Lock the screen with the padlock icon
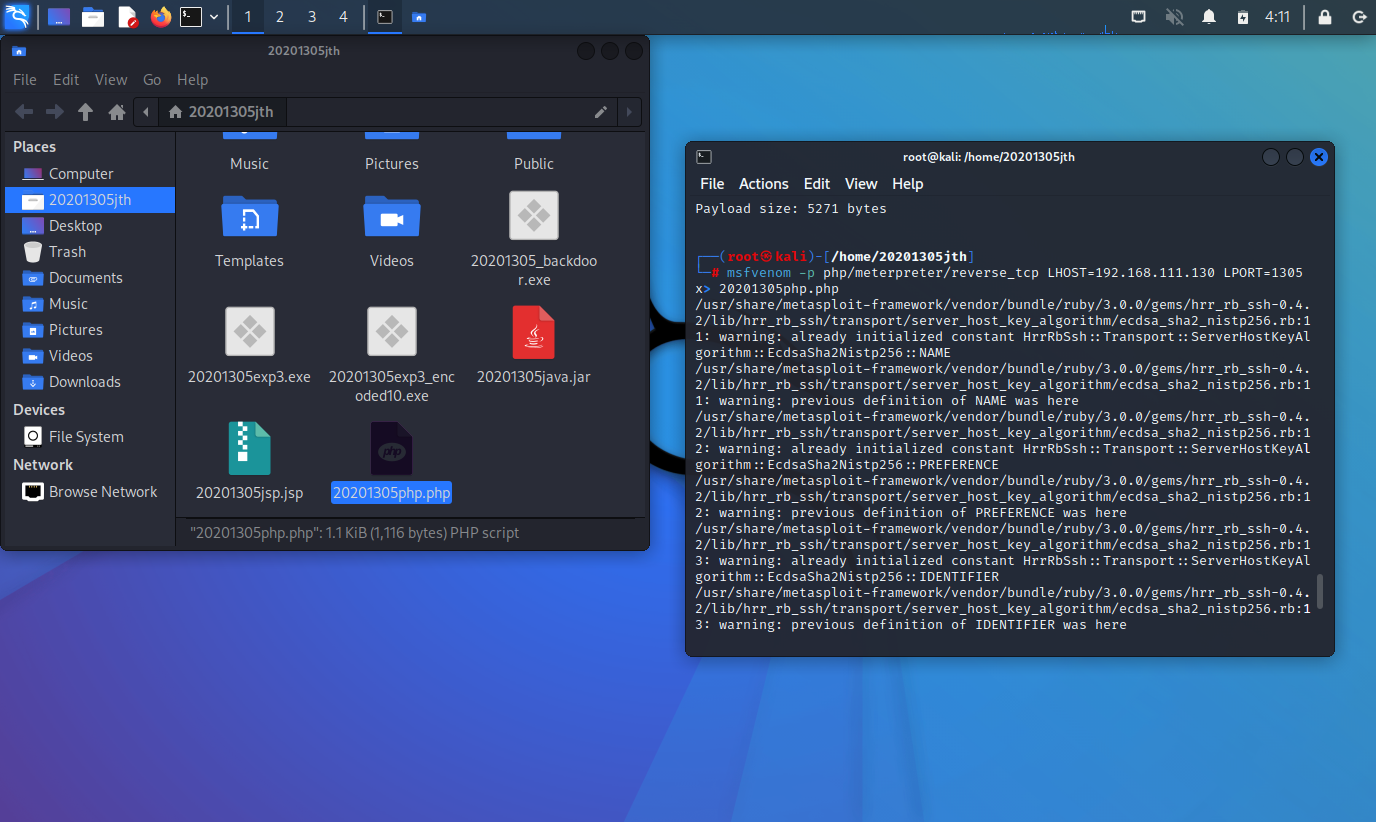The height and width of the screenshot is (822, 1376). coord(1325,17)
